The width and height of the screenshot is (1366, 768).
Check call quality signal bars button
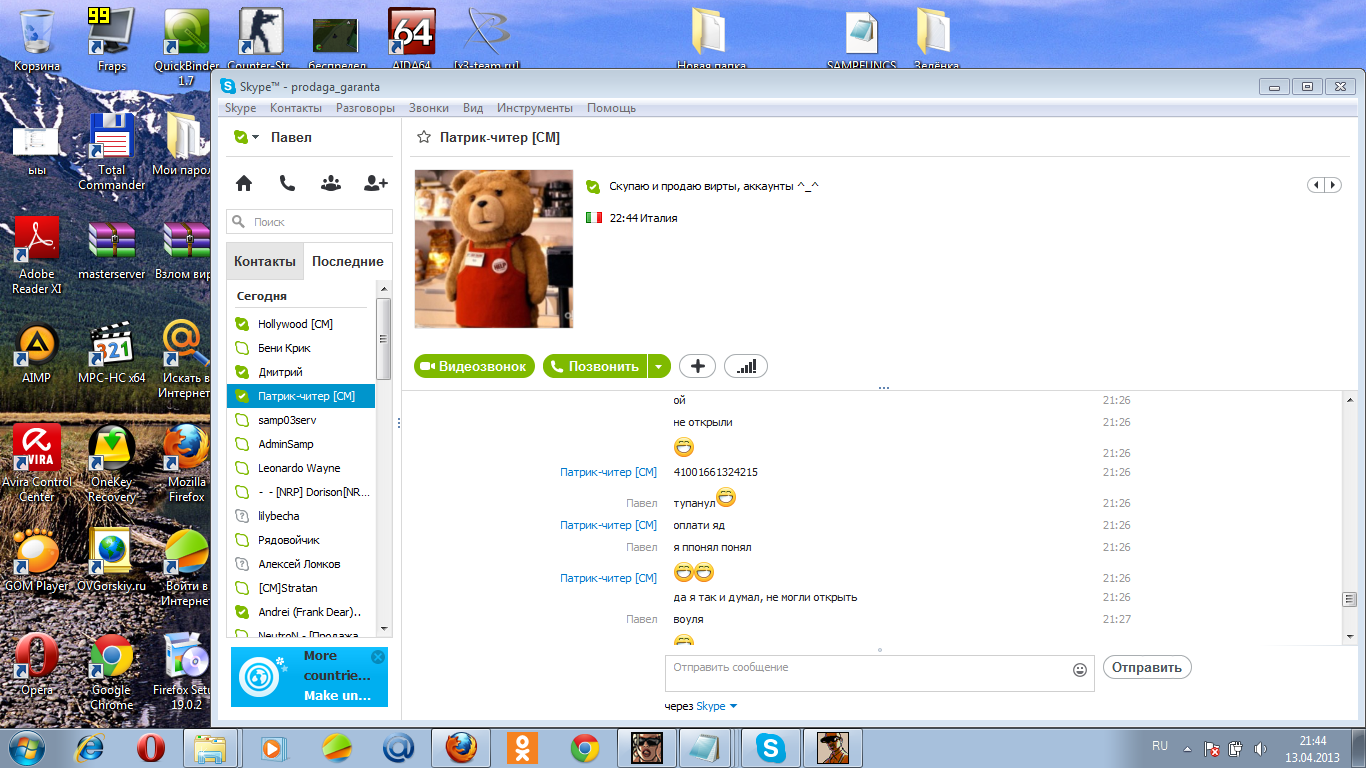746,366
